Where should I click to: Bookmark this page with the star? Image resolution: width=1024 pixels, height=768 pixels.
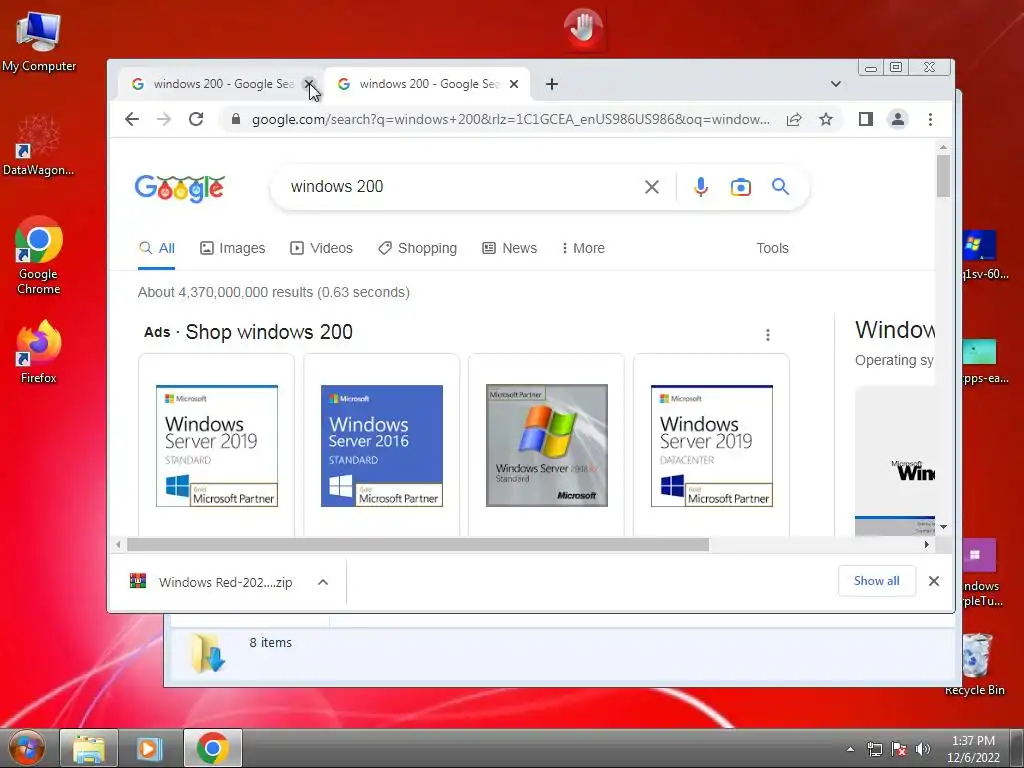click(826, 119)
